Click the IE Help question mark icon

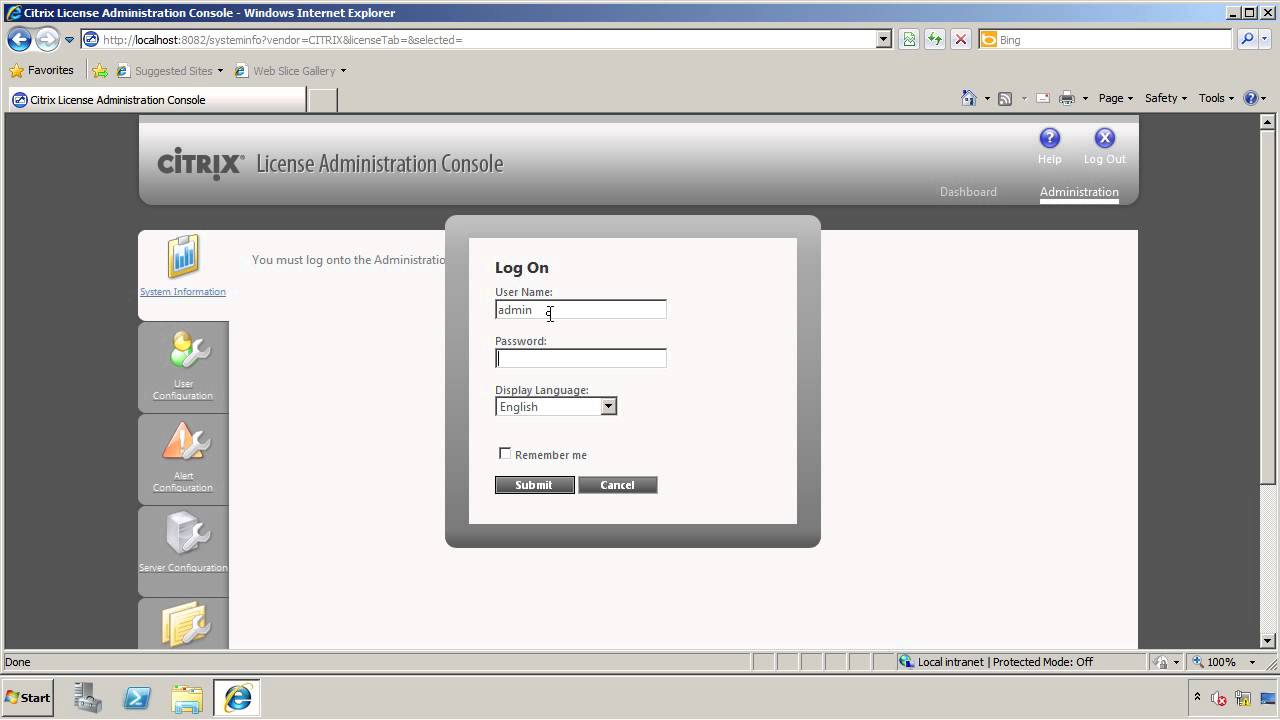[1250, 98]
